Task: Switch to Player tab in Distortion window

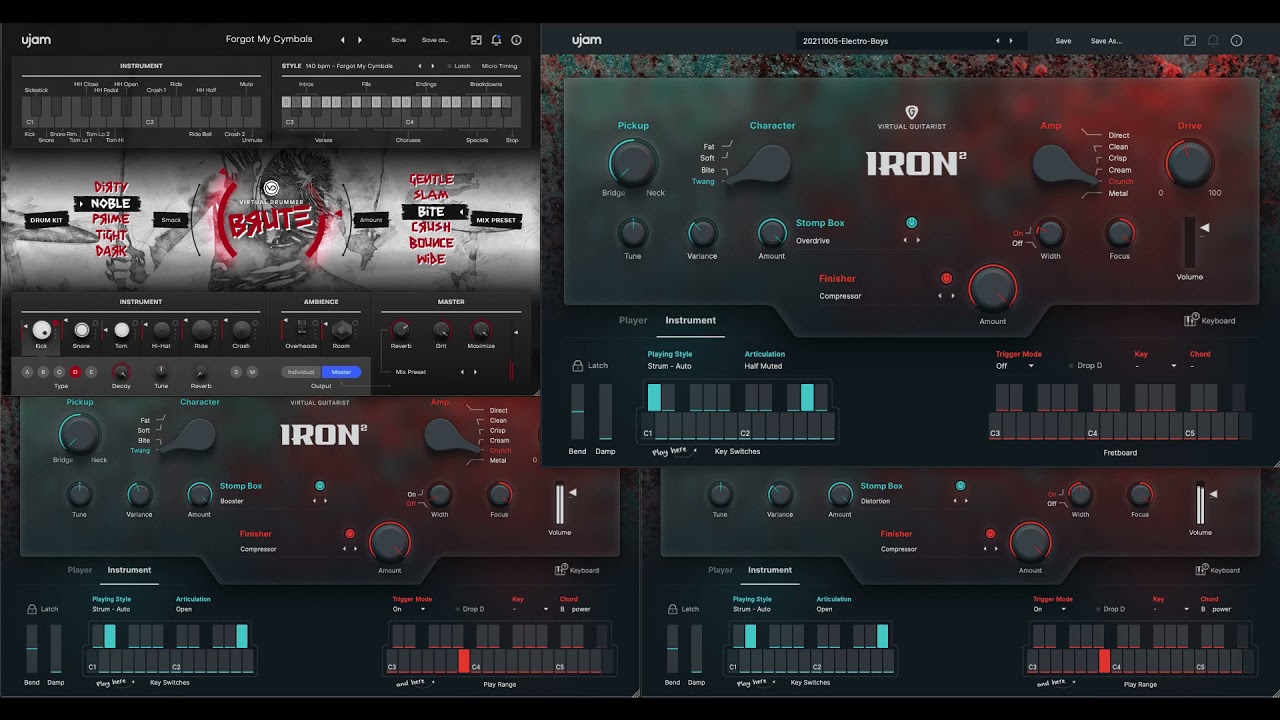Action: pyautogui.click(x=720, y=570)
